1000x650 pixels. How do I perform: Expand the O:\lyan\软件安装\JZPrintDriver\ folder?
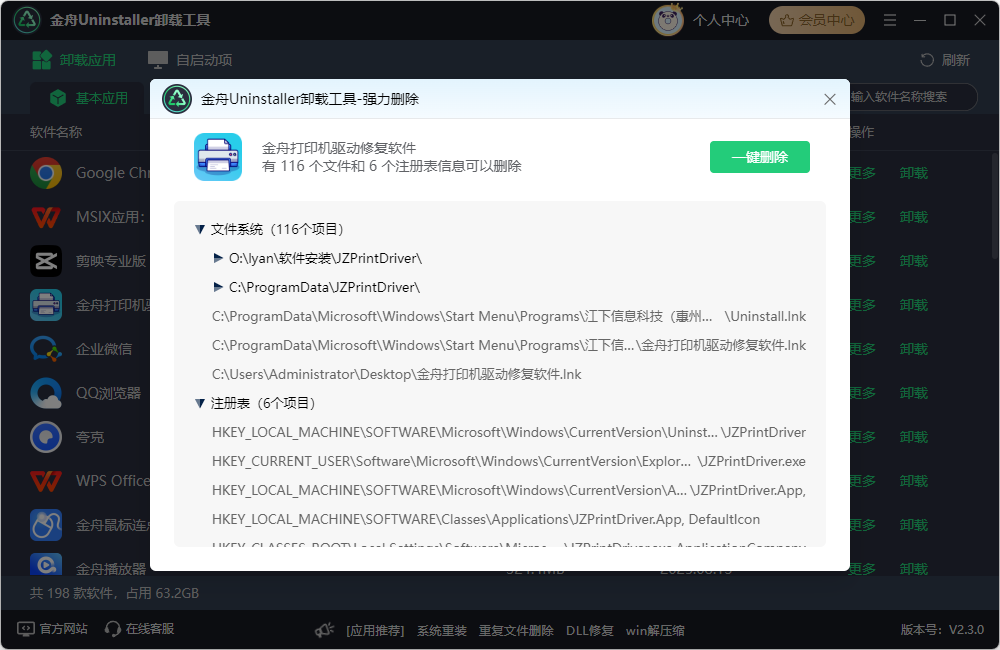point(218,258)
